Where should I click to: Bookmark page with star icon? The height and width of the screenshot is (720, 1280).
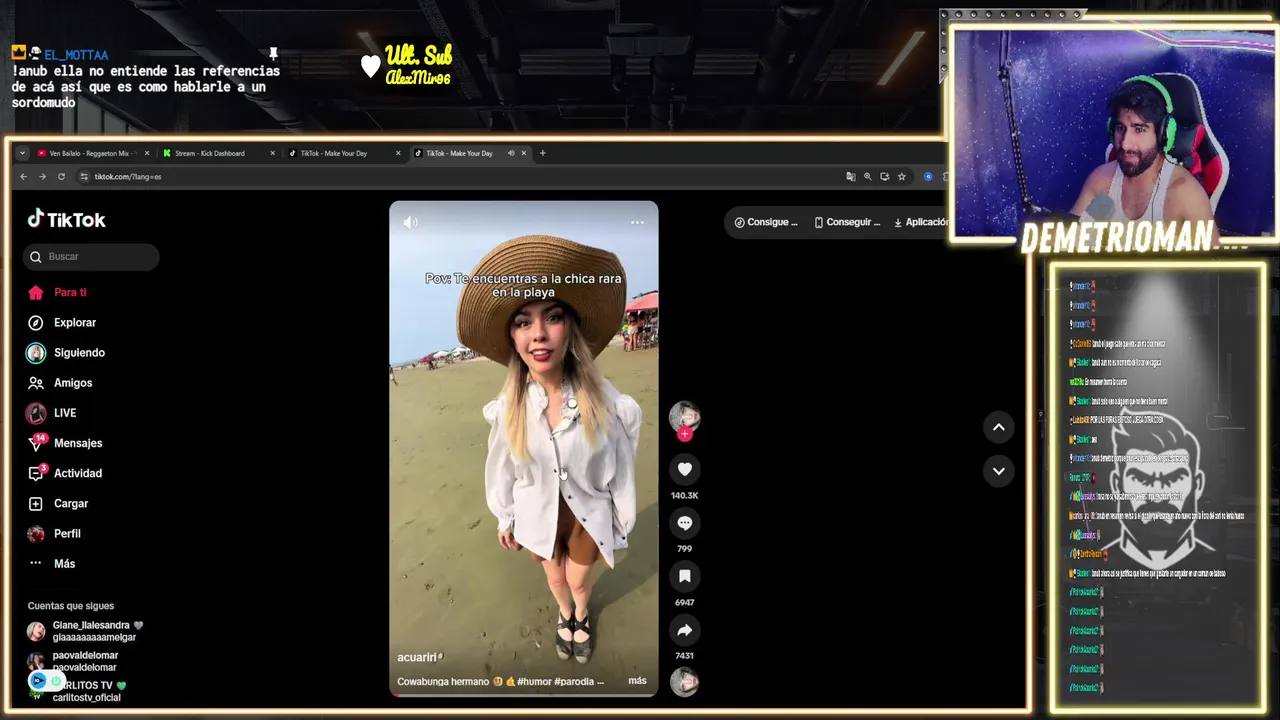[x=902, y=176]
